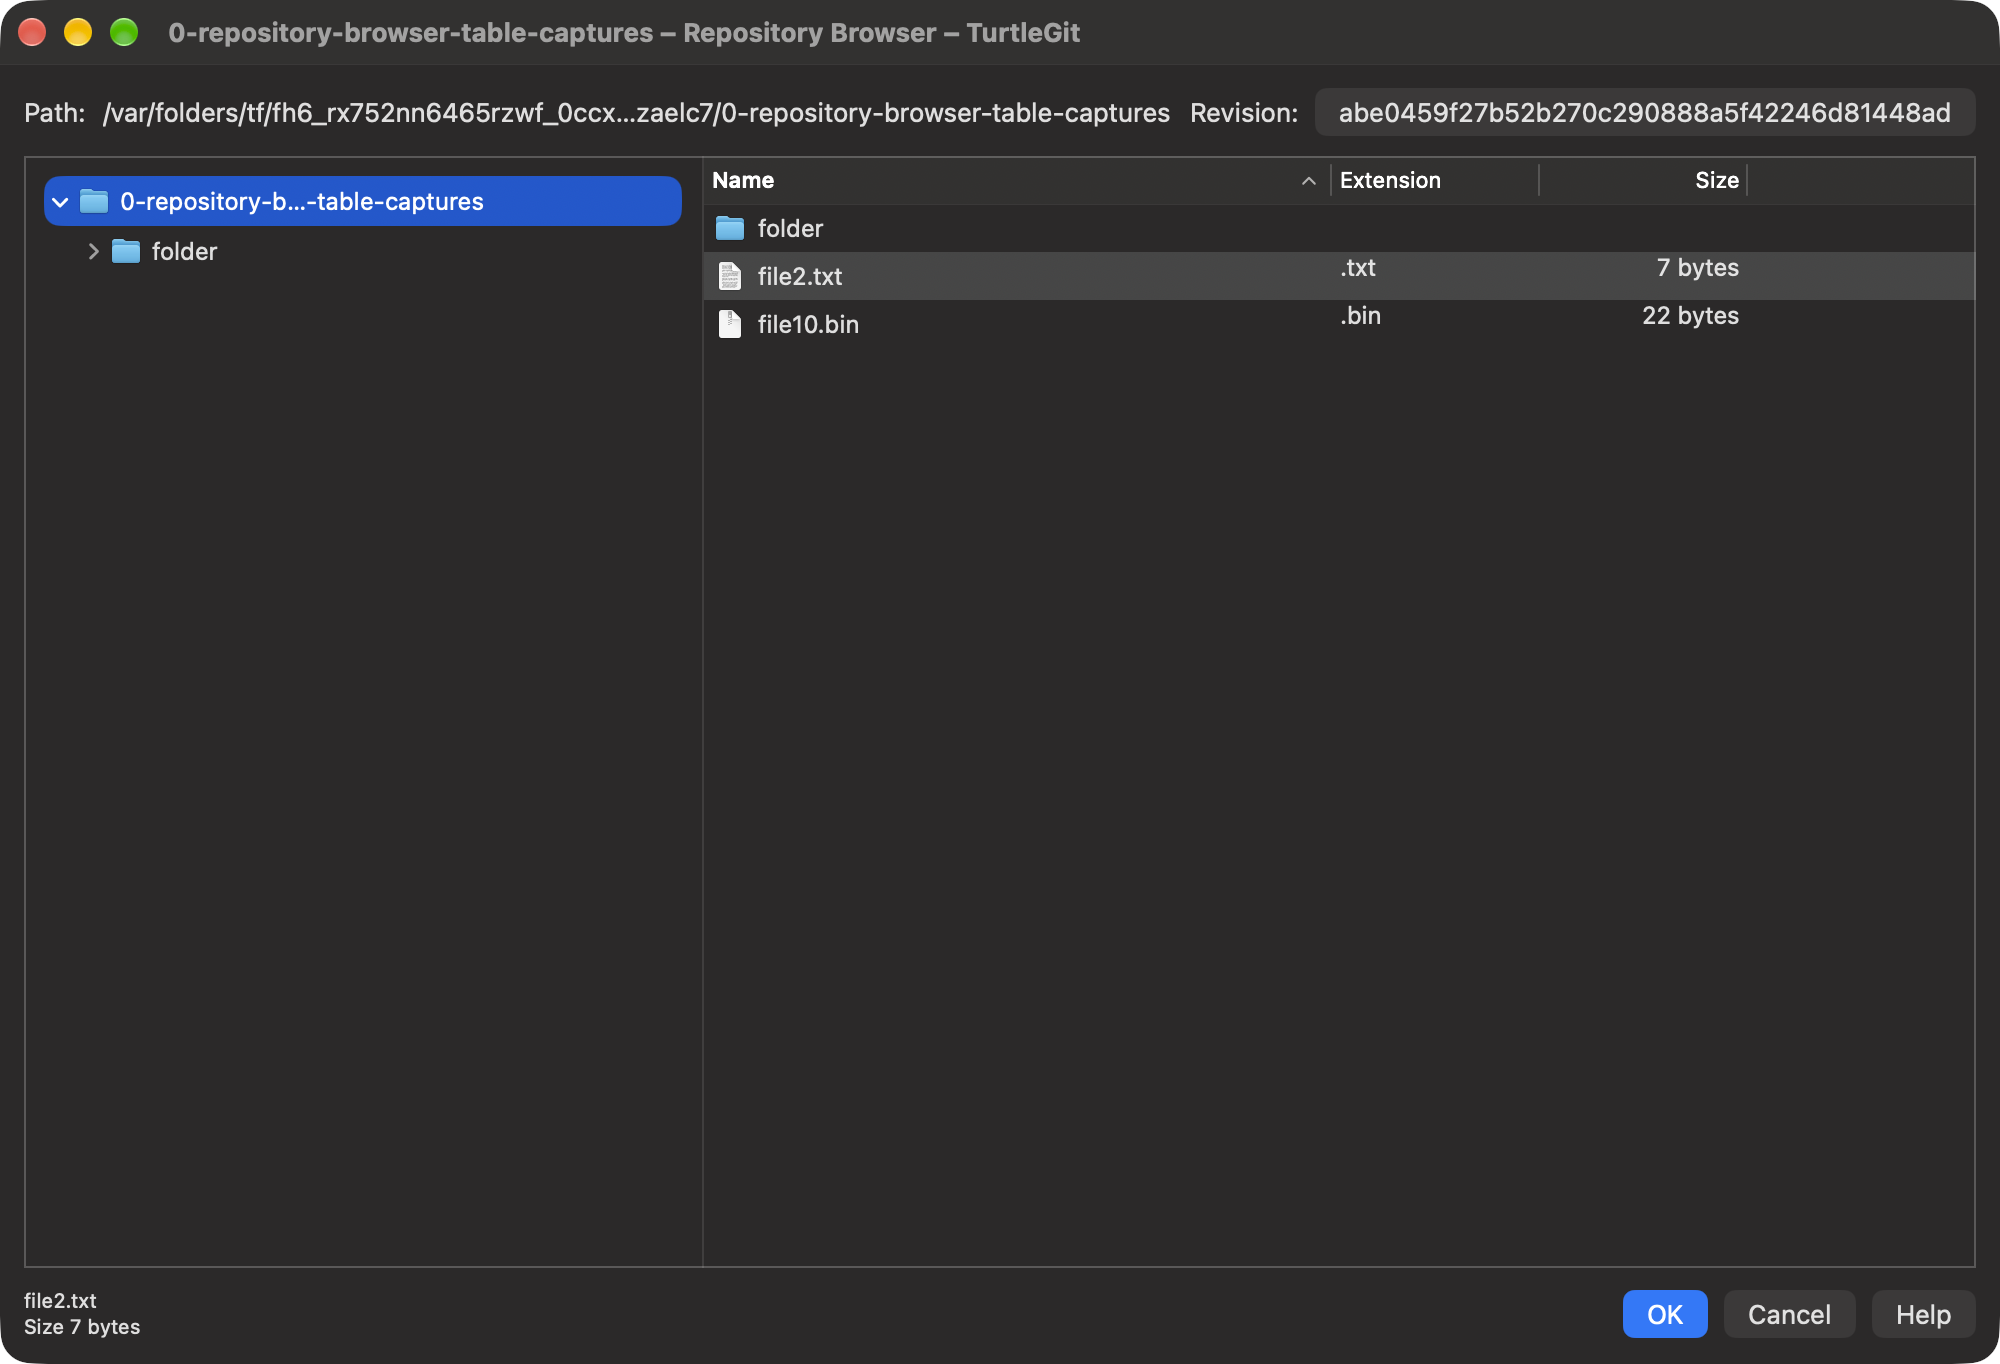Click the 7 bytes size cell
The image size is (2000, 1364).
coord(1698,267)
